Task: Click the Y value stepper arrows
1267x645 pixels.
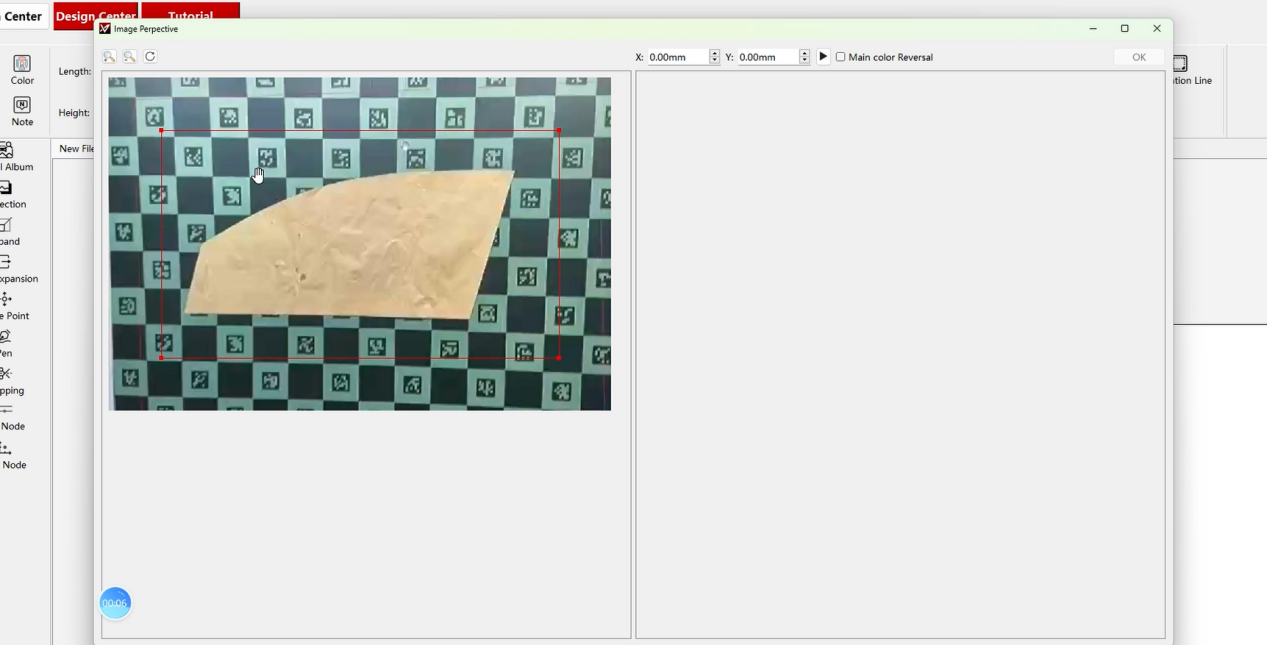Action: pos(804,57)
